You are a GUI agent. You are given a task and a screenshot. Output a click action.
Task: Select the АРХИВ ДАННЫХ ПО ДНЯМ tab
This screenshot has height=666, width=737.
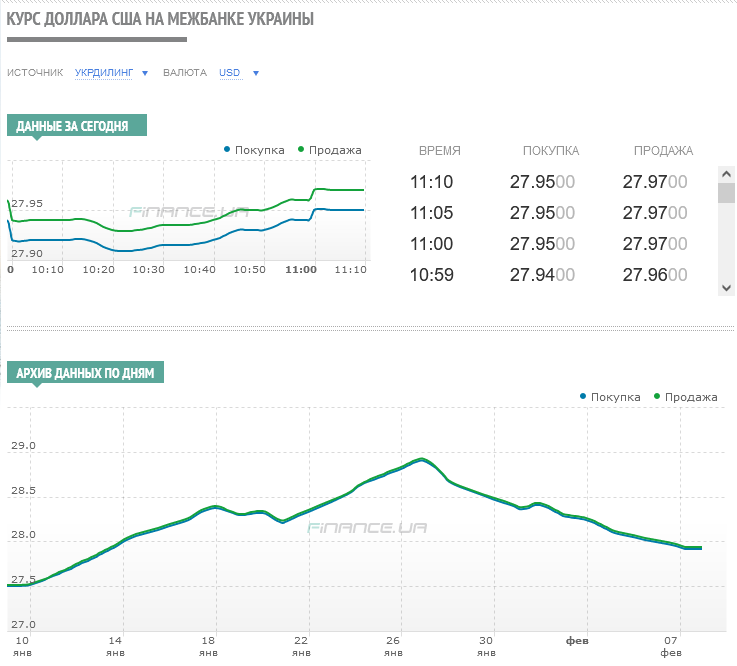(x=85, y=373)
